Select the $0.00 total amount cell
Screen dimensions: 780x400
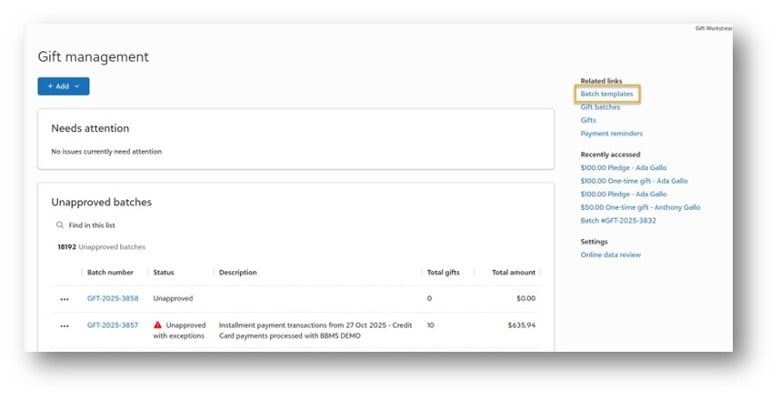526,299
